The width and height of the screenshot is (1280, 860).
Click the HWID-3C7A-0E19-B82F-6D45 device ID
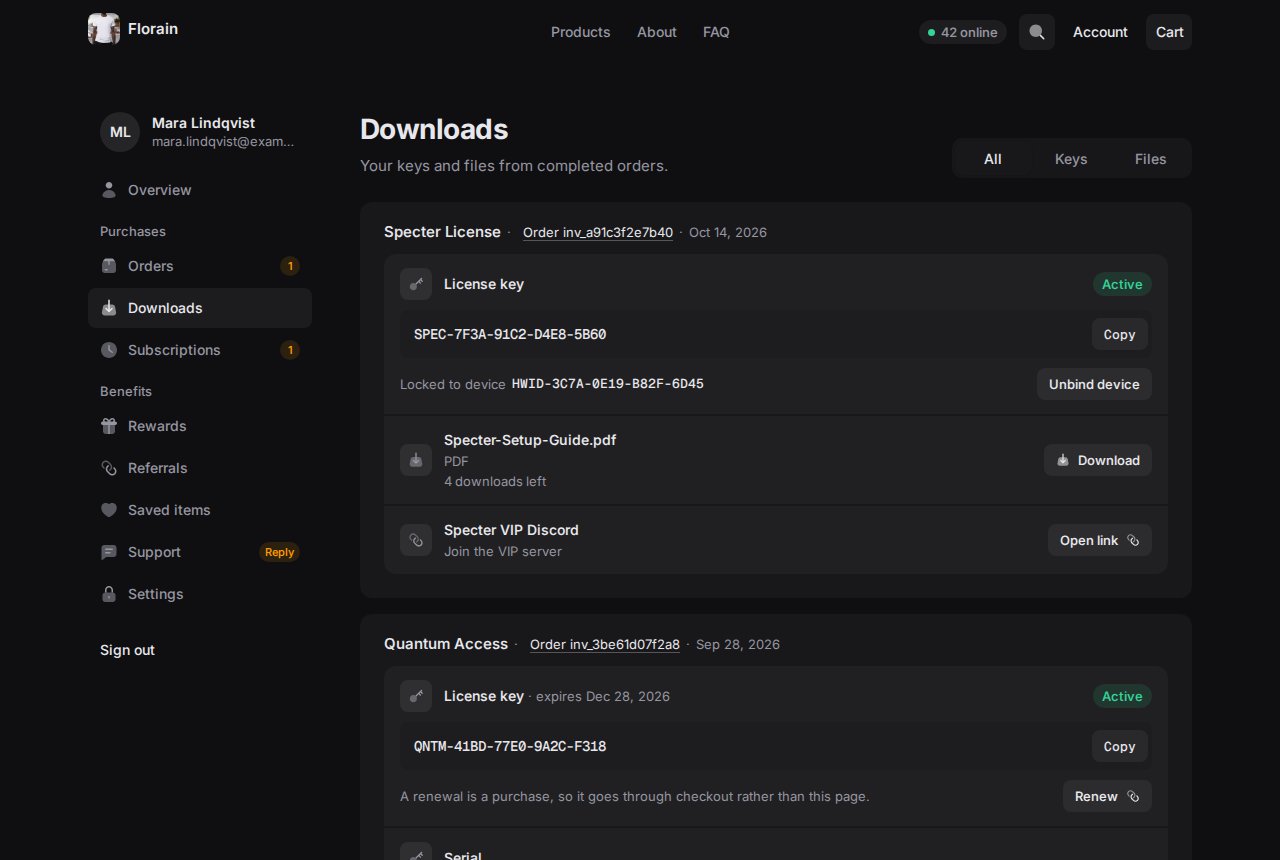pyautogui.click(x=608, y=384)
